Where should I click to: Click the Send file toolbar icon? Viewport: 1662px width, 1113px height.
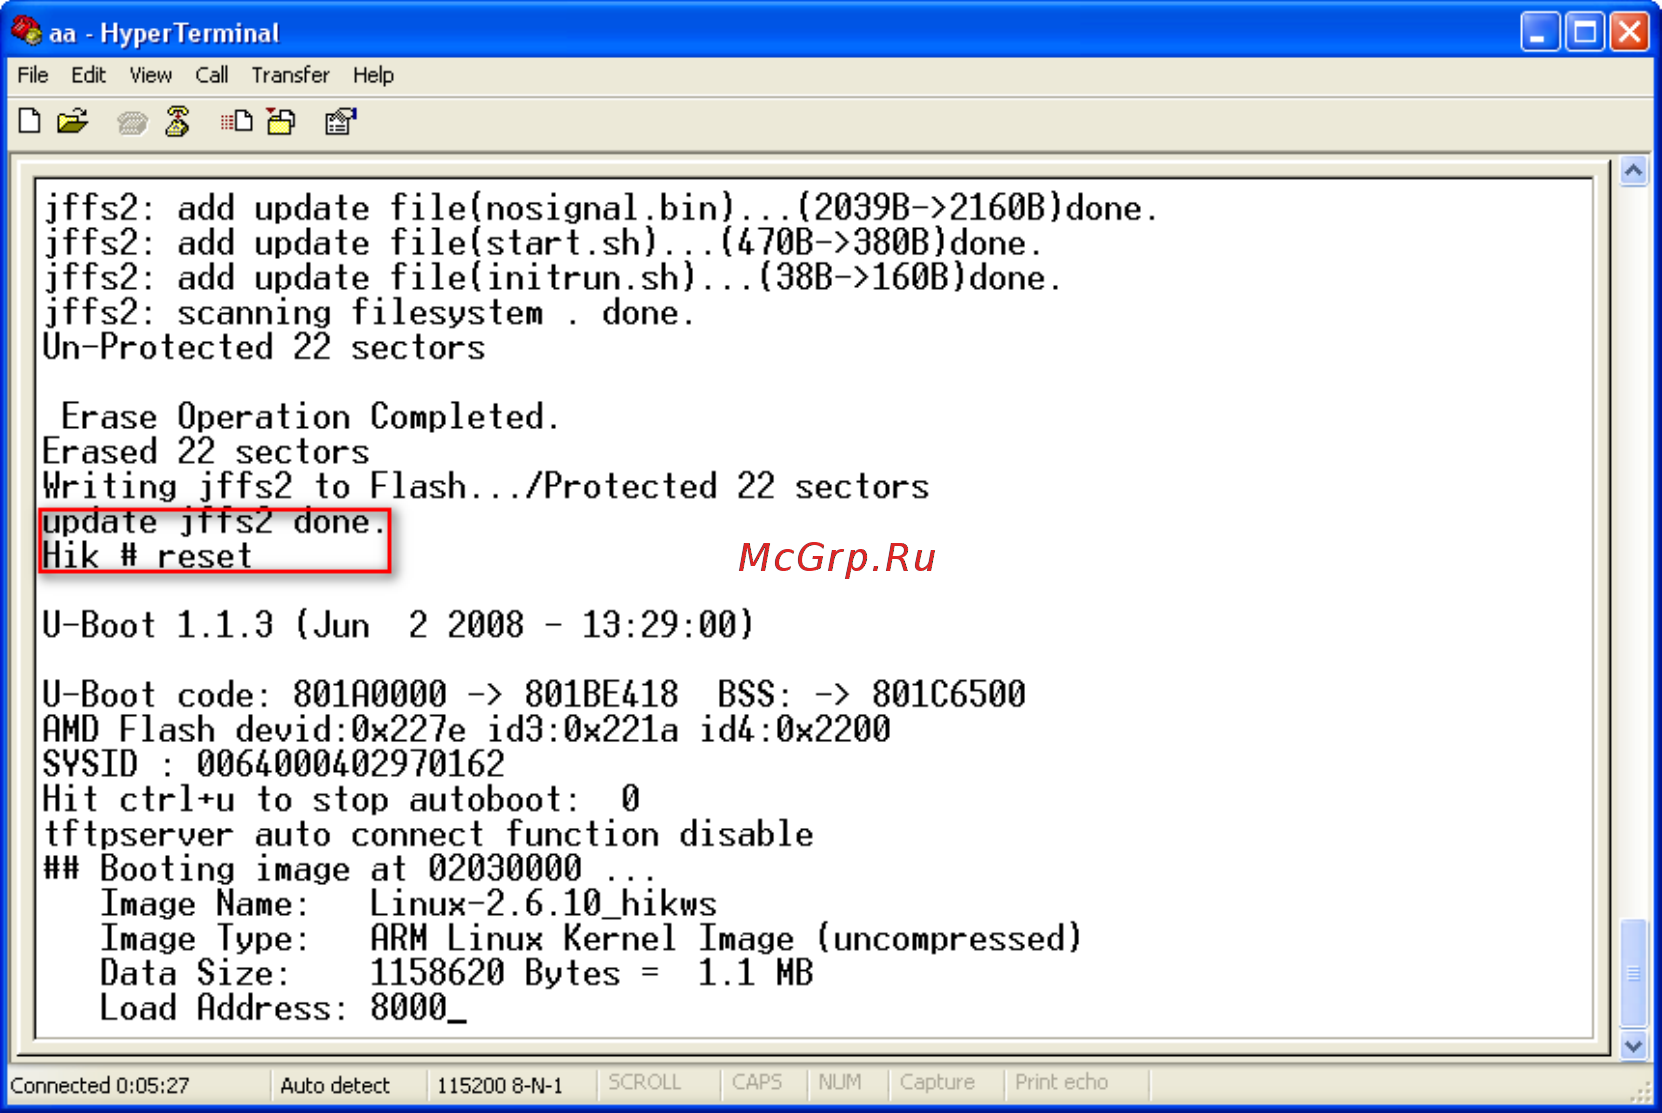(236, 122)
